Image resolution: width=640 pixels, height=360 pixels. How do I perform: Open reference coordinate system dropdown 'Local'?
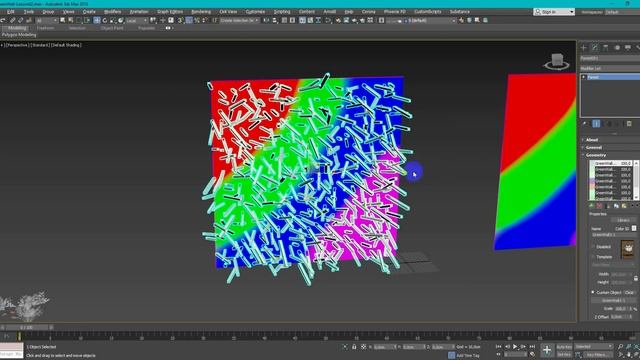137,20
